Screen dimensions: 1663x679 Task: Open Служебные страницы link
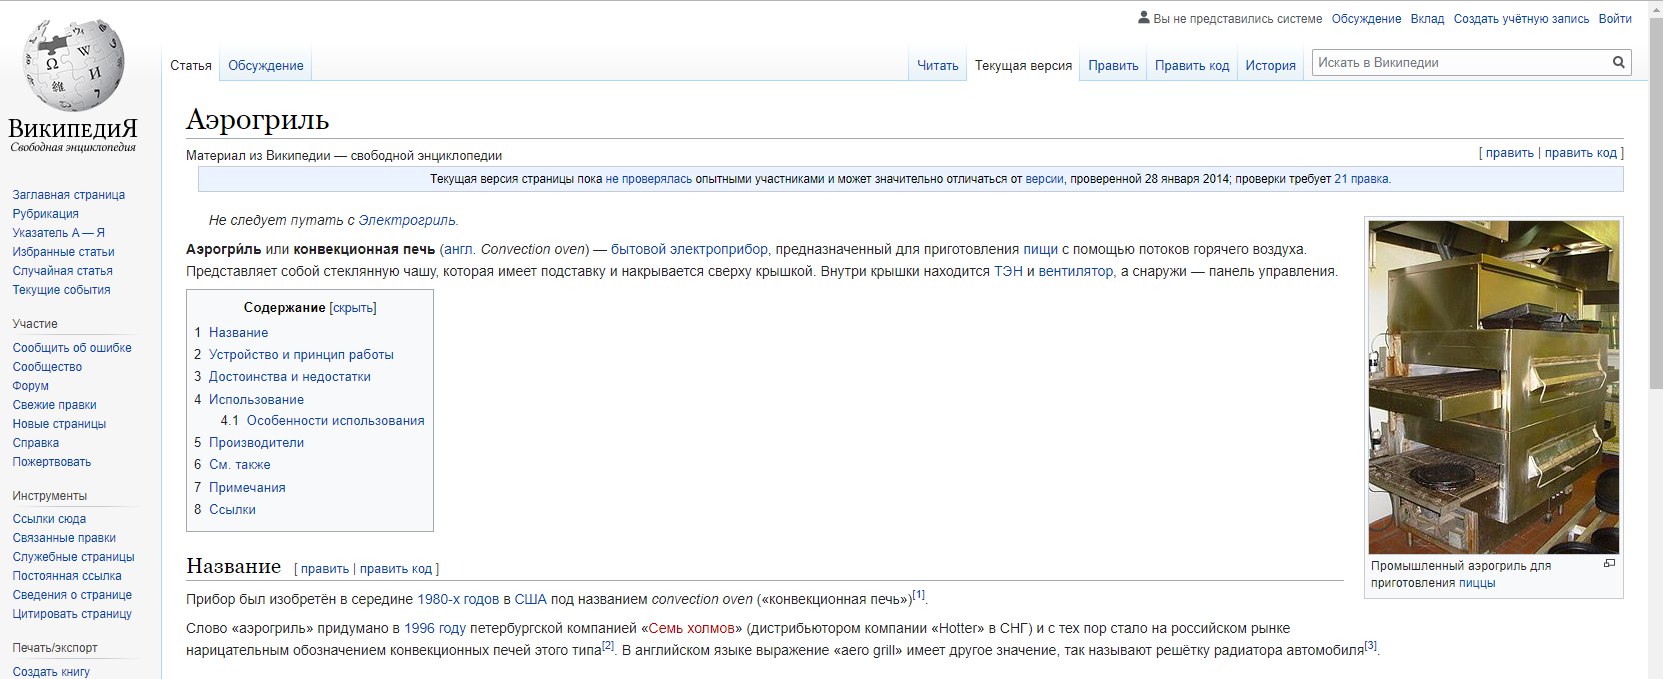pos(73,557)
